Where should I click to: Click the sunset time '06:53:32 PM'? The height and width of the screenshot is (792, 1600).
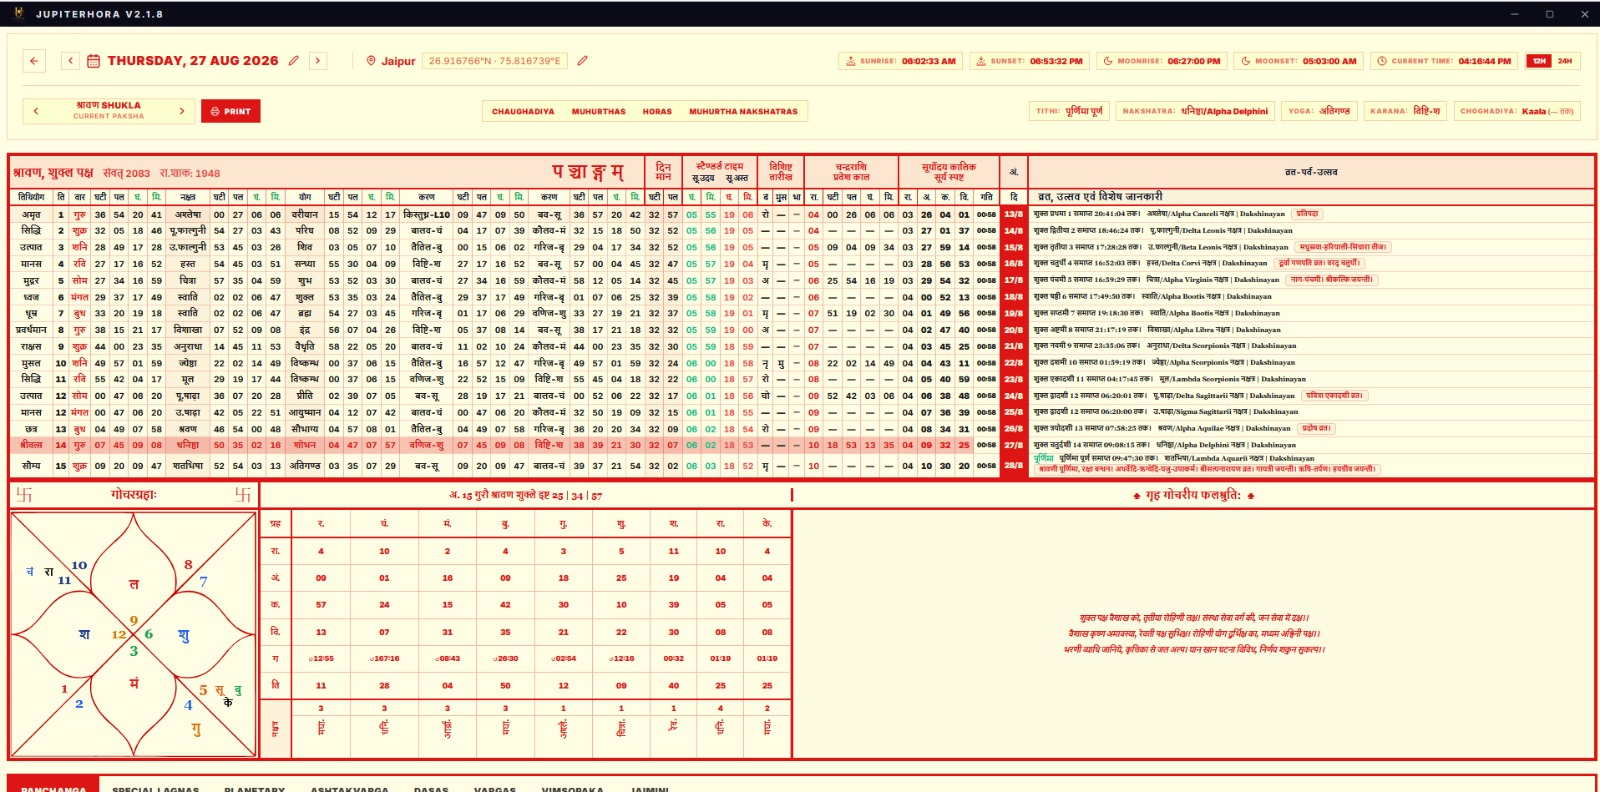1056,61
